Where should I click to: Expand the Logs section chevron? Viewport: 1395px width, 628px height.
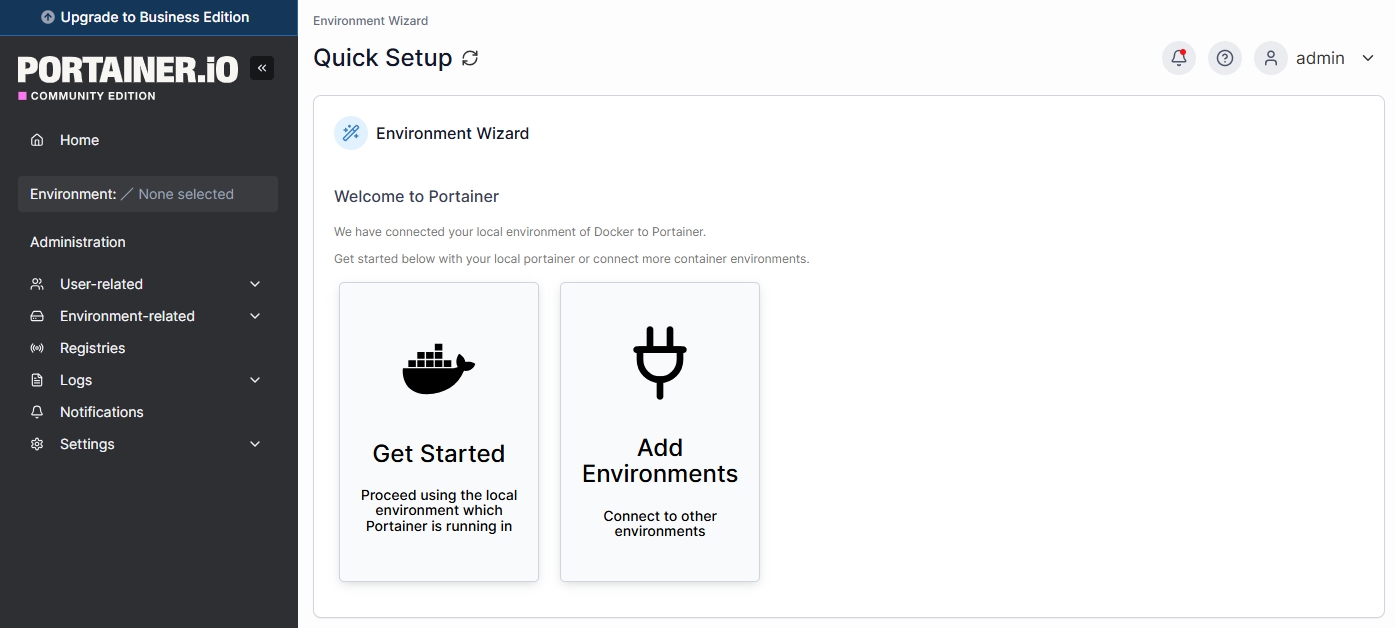coord(255,380)
